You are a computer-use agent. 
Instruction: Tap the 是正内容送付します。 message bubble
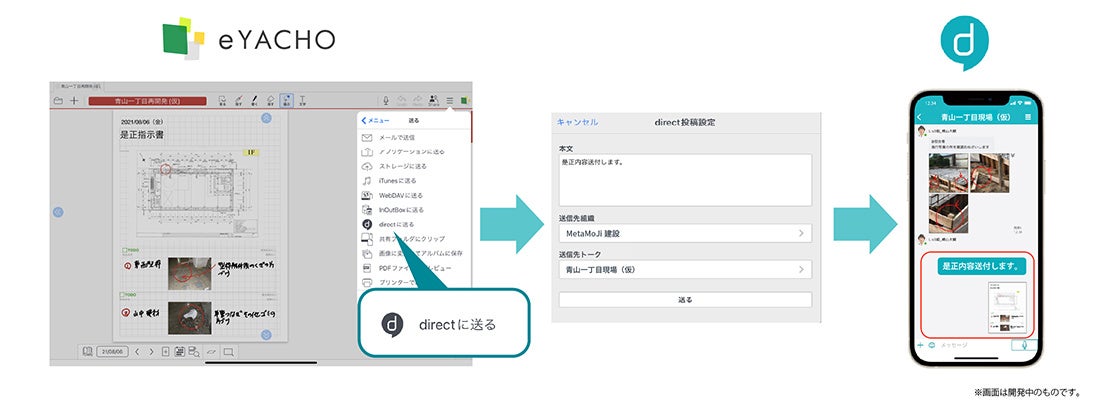tap(981, 267)
